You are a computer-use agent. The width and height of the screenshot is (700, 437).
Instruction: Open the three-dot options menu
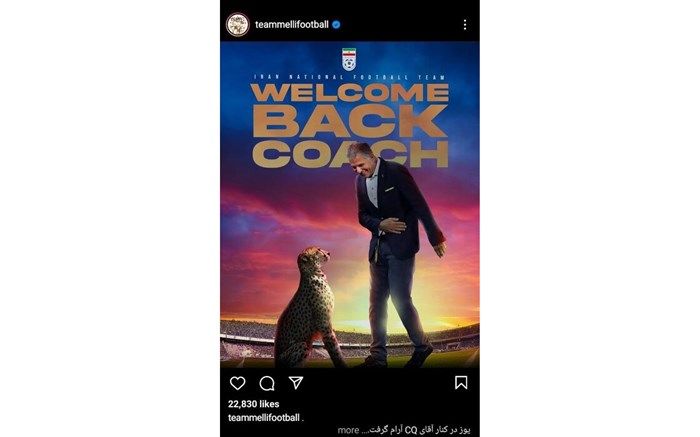tap(465, 25)
